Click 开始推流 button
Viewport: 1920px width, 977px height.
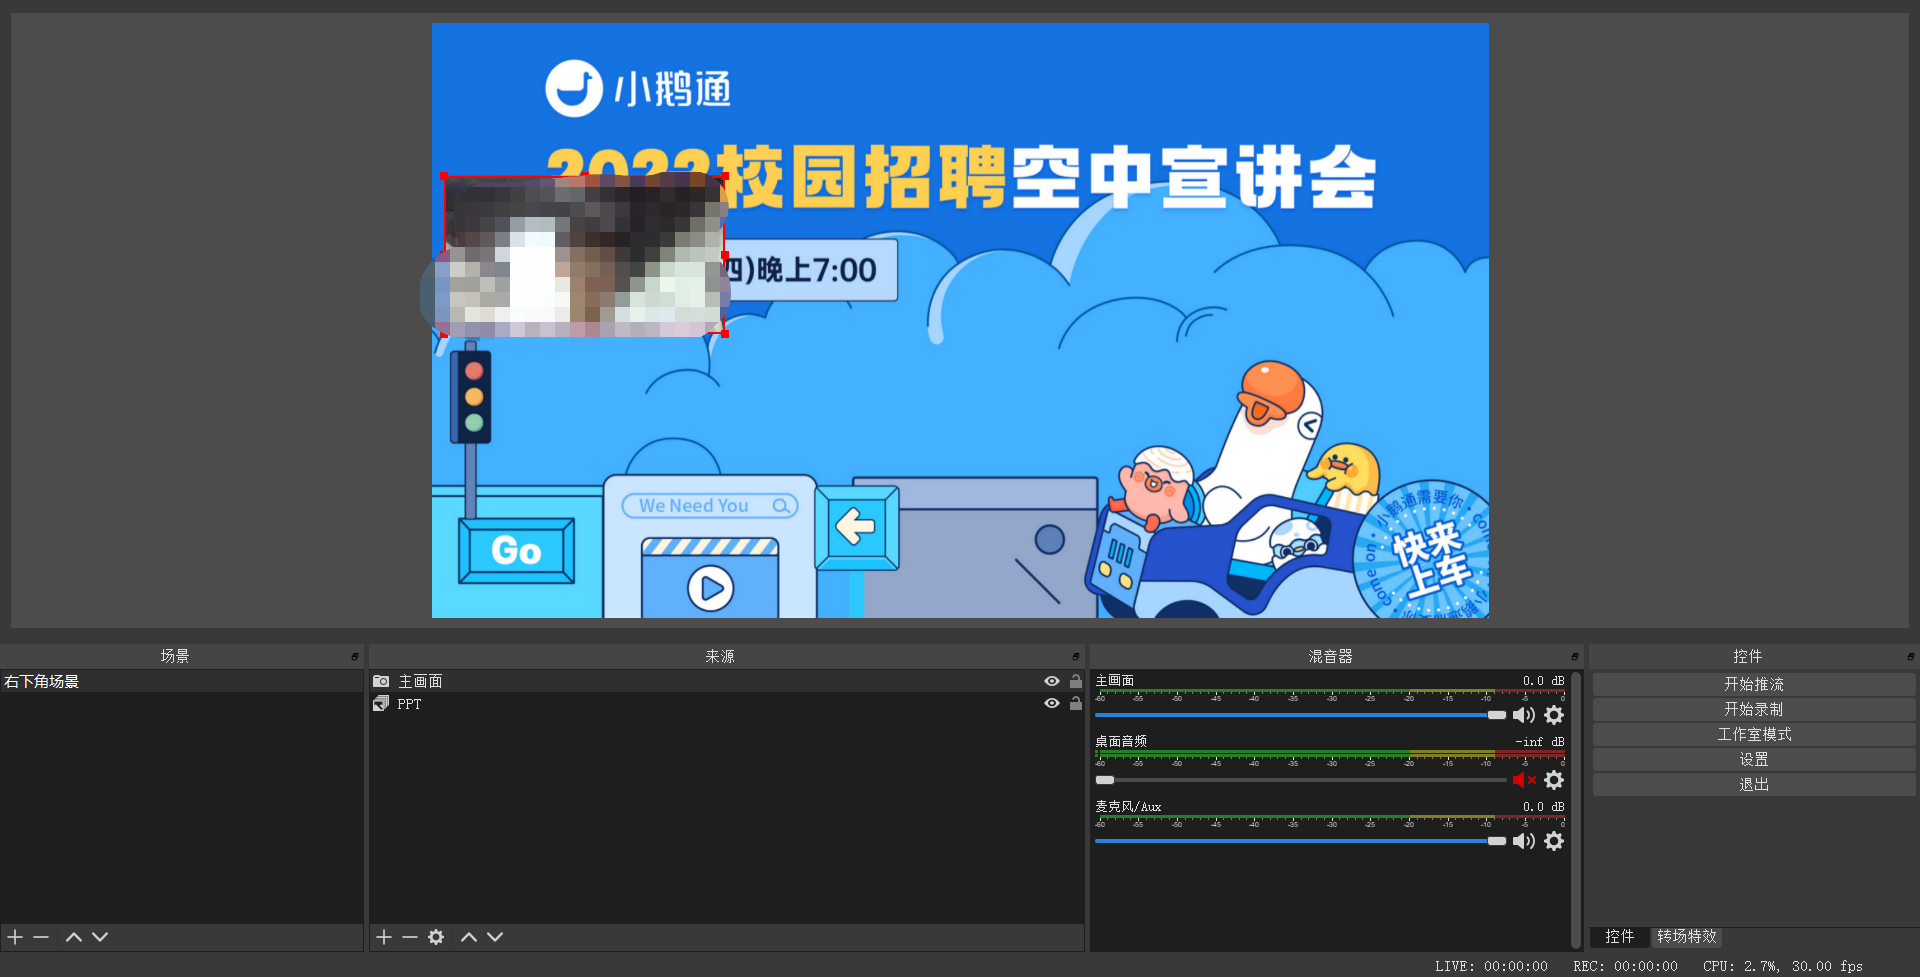point(1754,684)
